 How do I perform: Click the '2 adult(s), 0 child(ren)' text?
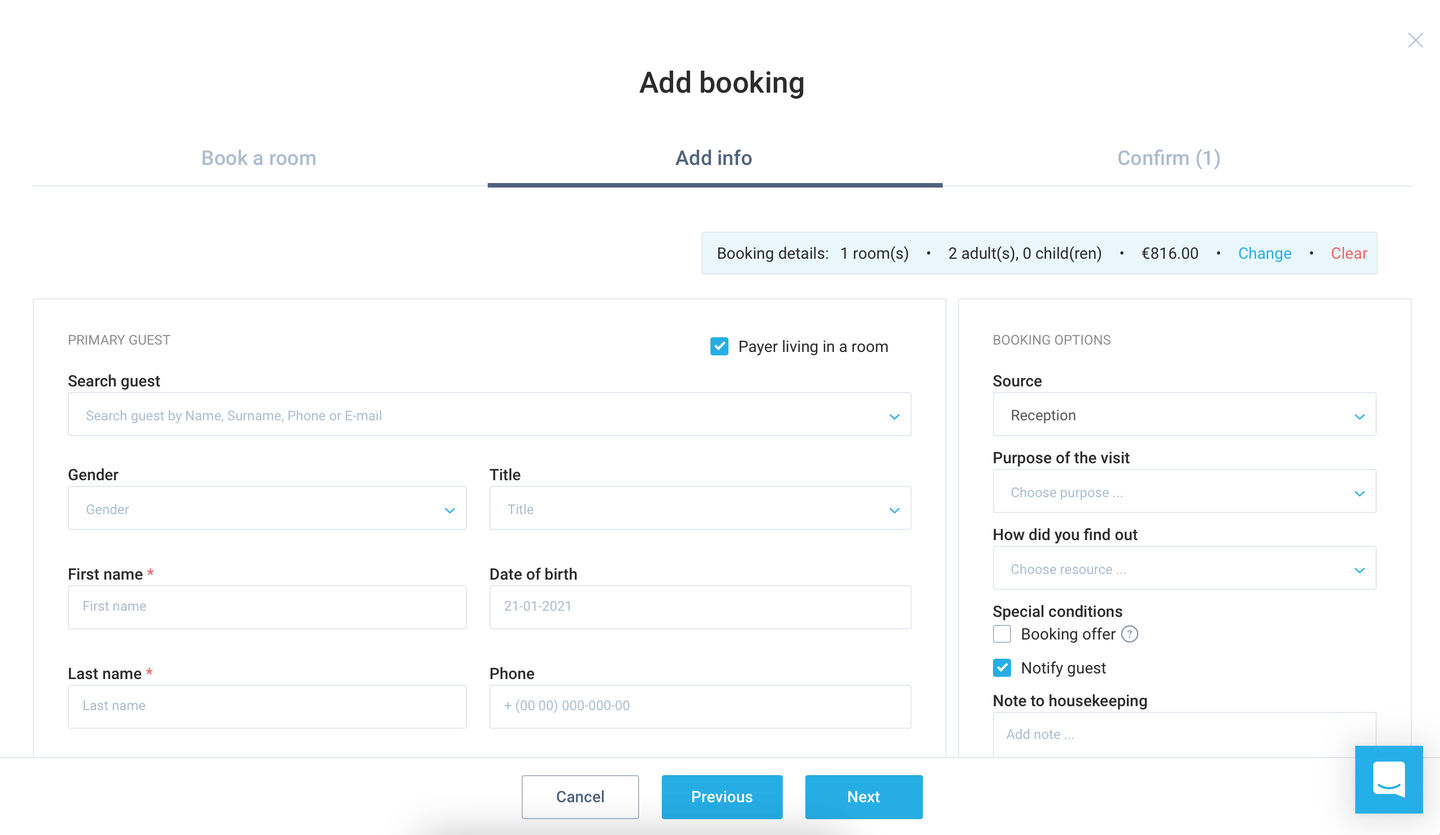1025,253
